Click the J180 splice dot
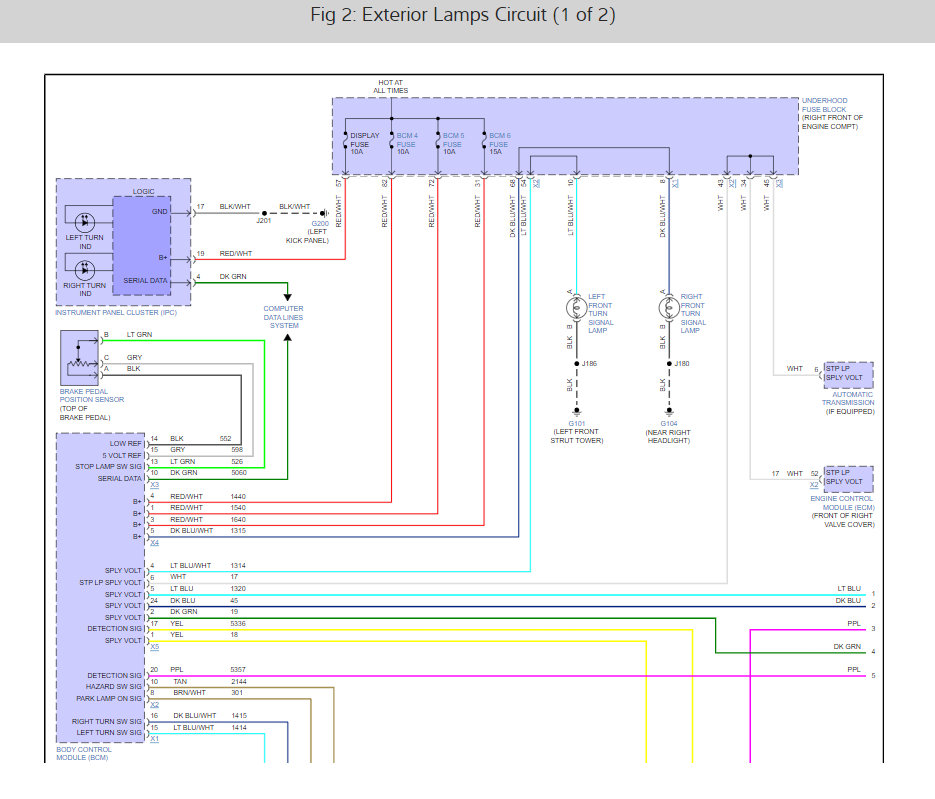 (669, 364)
